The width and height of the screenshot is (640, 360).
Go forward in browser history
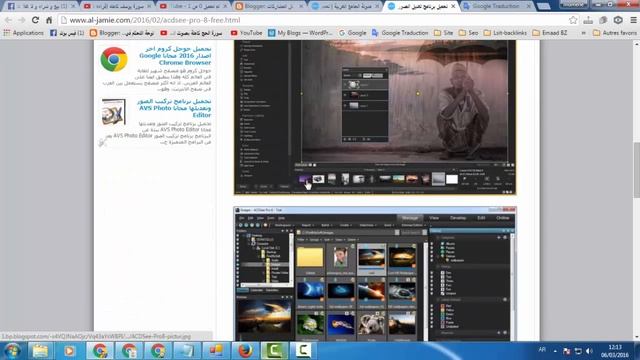pyautogui.click(x=22, y=20)
